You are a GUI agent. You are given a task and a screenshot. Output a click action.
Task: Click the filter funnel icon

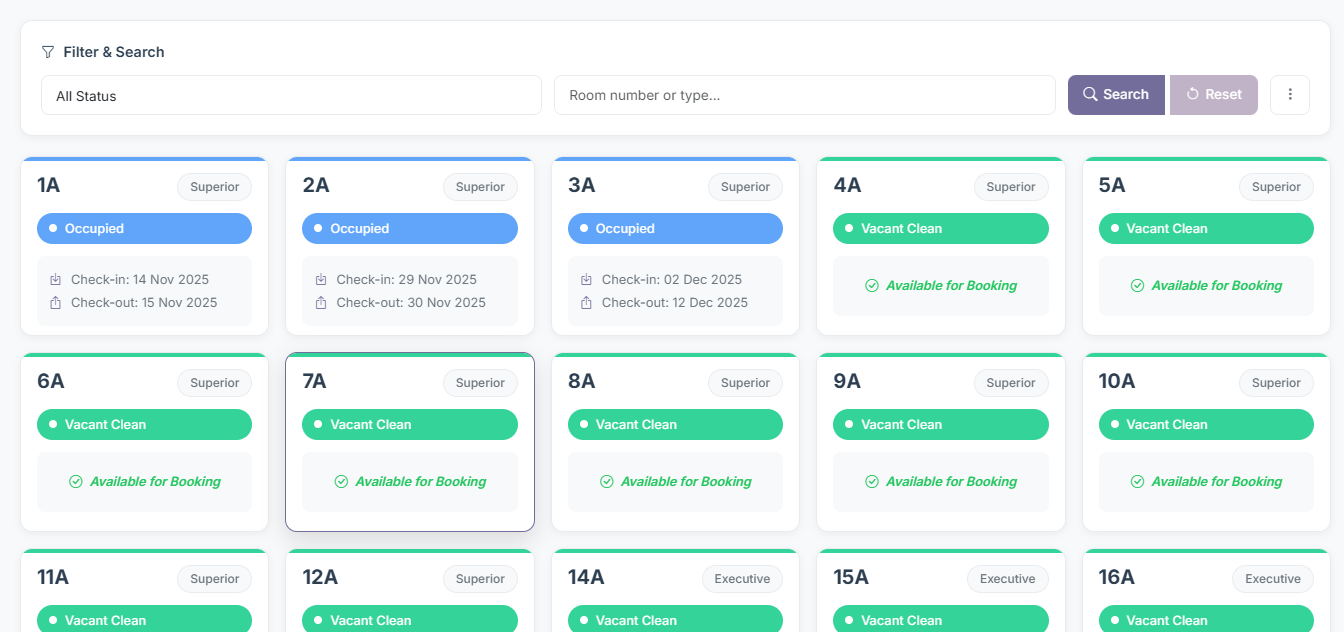(x=48, y=52)
